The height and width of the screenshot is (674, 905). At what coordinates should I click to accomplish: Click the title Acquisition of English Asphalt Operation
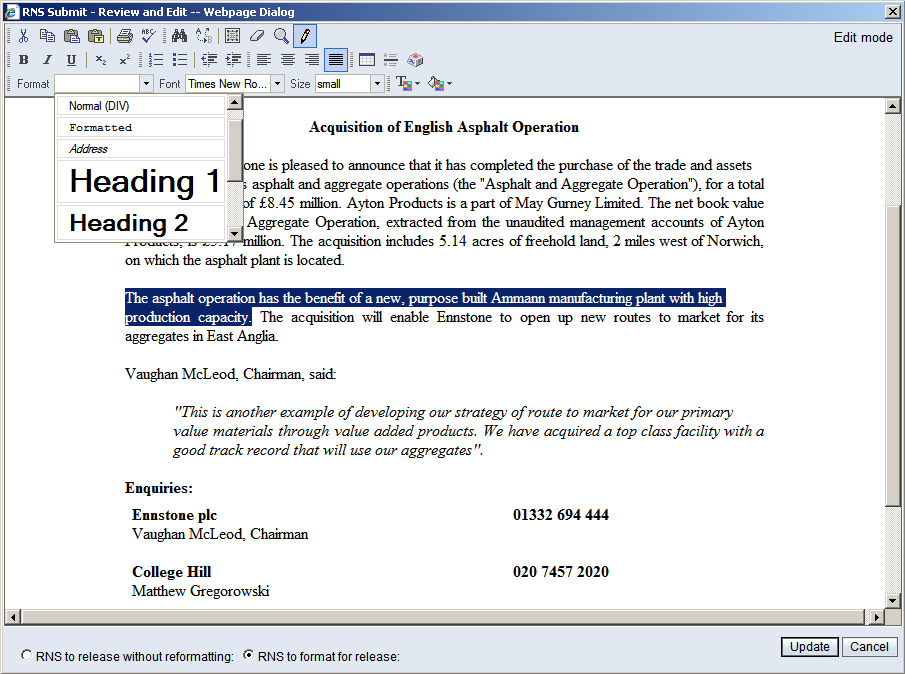pyautogui.click(x=444, y=127)
